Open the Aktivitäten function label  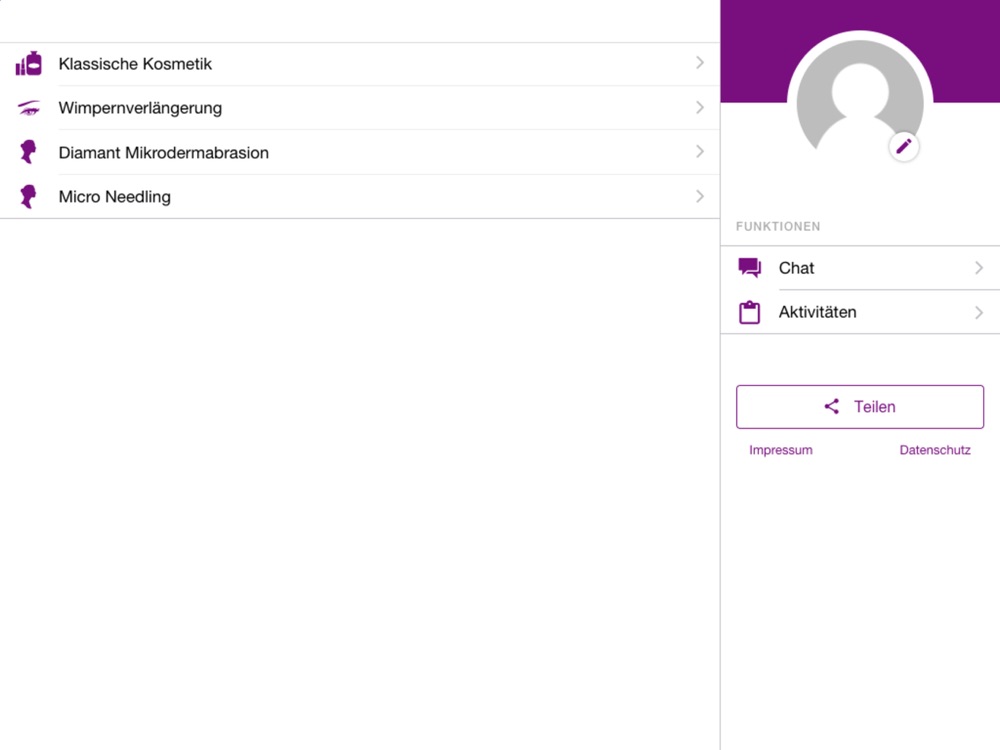coord(817,312)
